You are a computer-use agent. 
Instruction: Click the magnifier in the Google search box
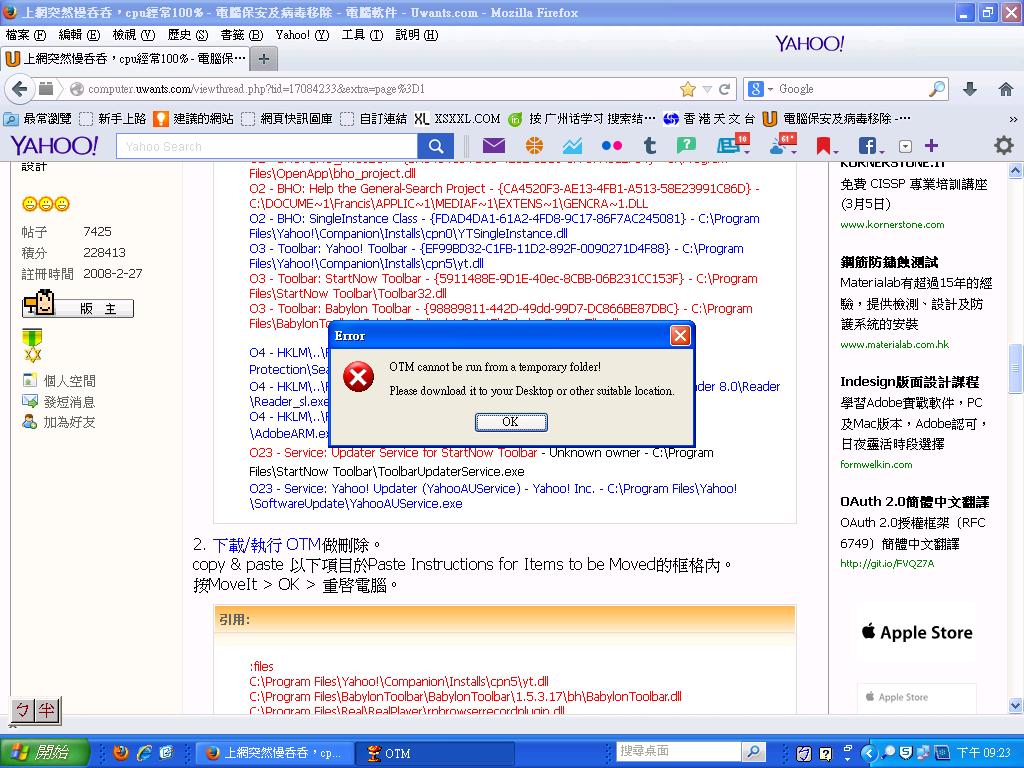coord(937,89)
